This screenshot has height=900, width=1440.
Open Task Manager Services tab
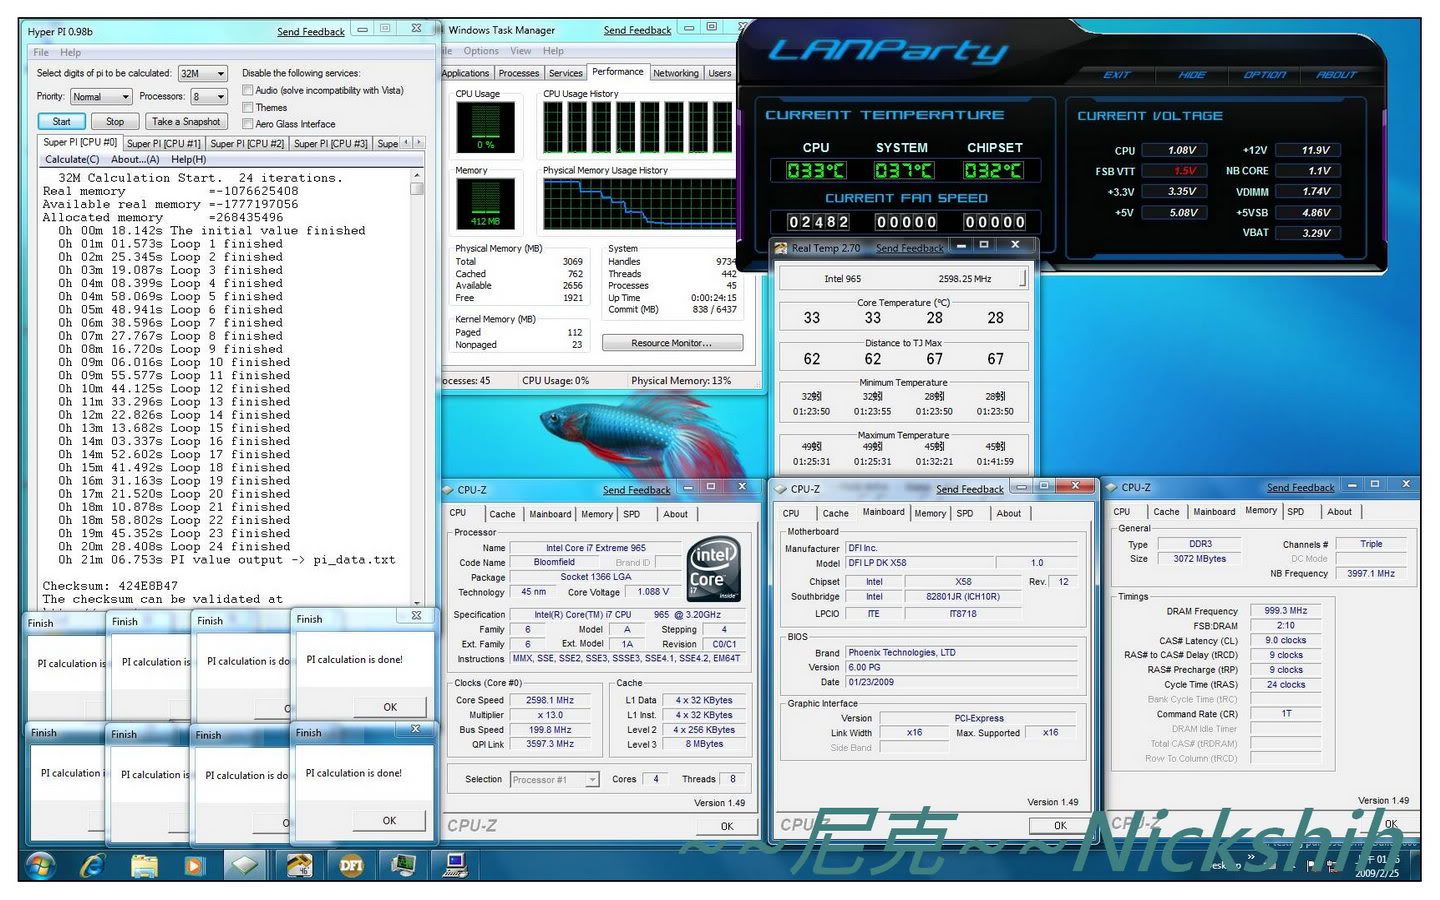tap(565, 73)
